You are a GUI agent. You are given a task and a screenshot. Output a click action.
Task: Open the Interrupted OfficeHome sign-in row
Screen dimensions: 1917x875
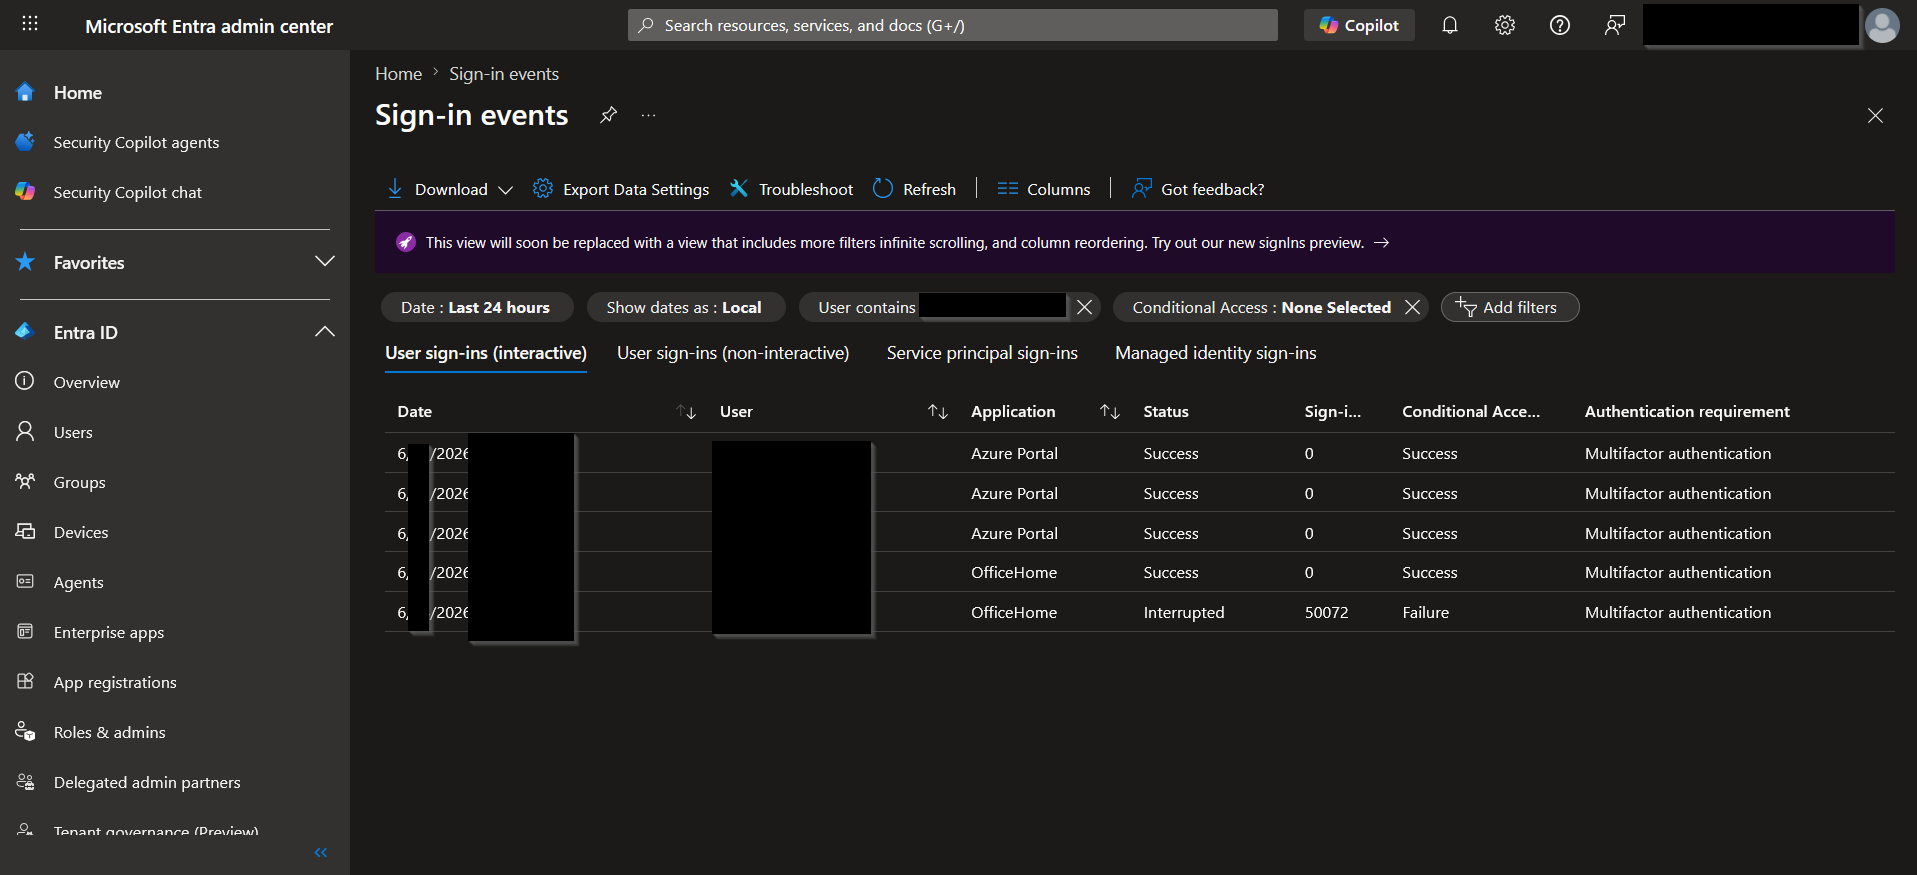(1140, 612)
